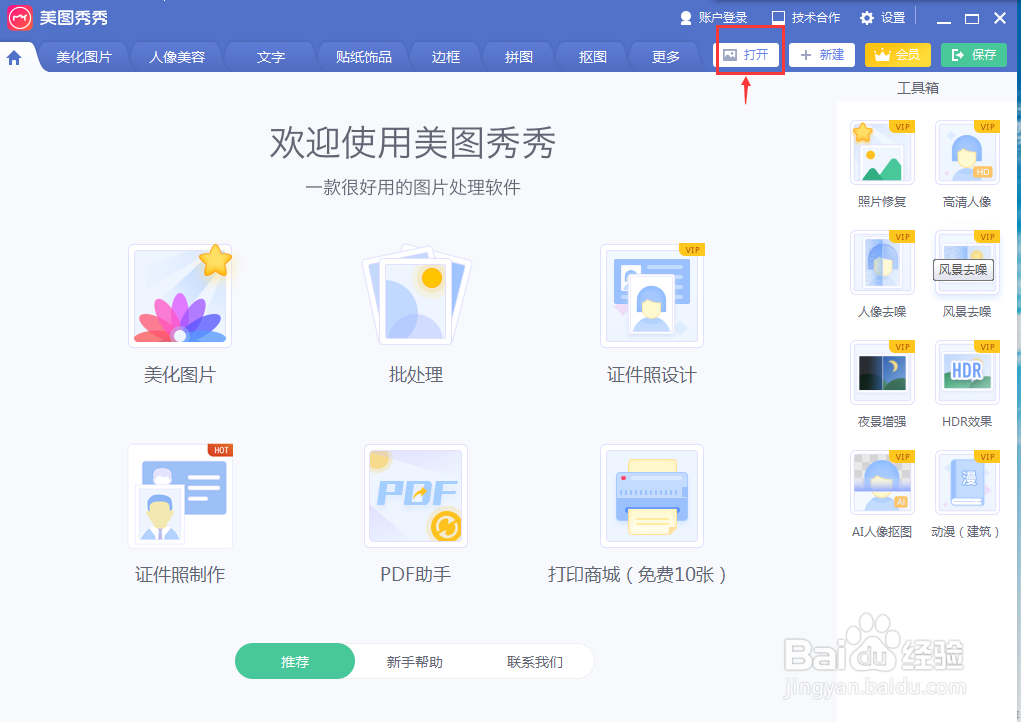Click the 打印商城（免费10张）text label
1021x722 pixels.
click(x=637, y=574)
